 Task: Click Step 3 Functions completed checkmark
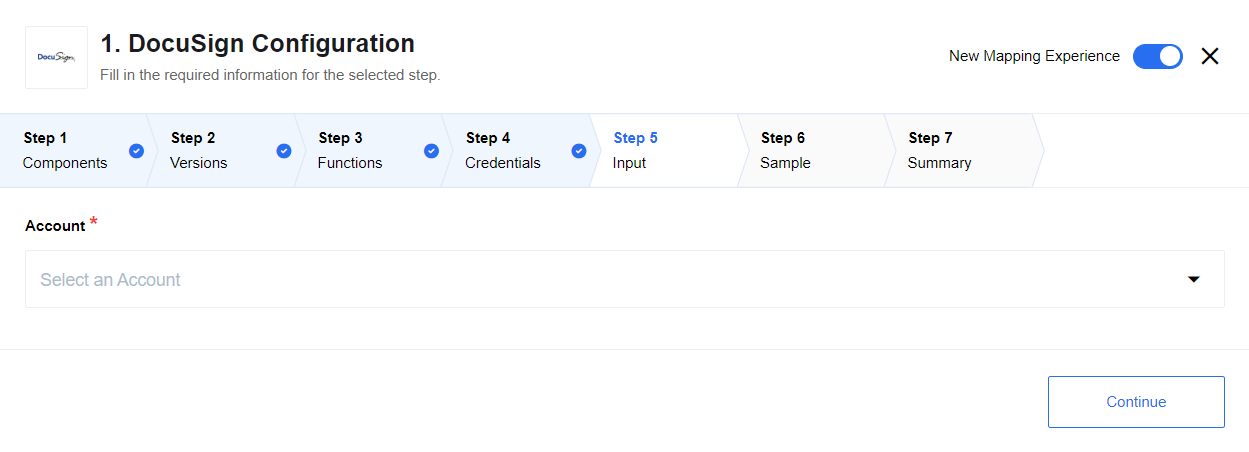(432, 151)
